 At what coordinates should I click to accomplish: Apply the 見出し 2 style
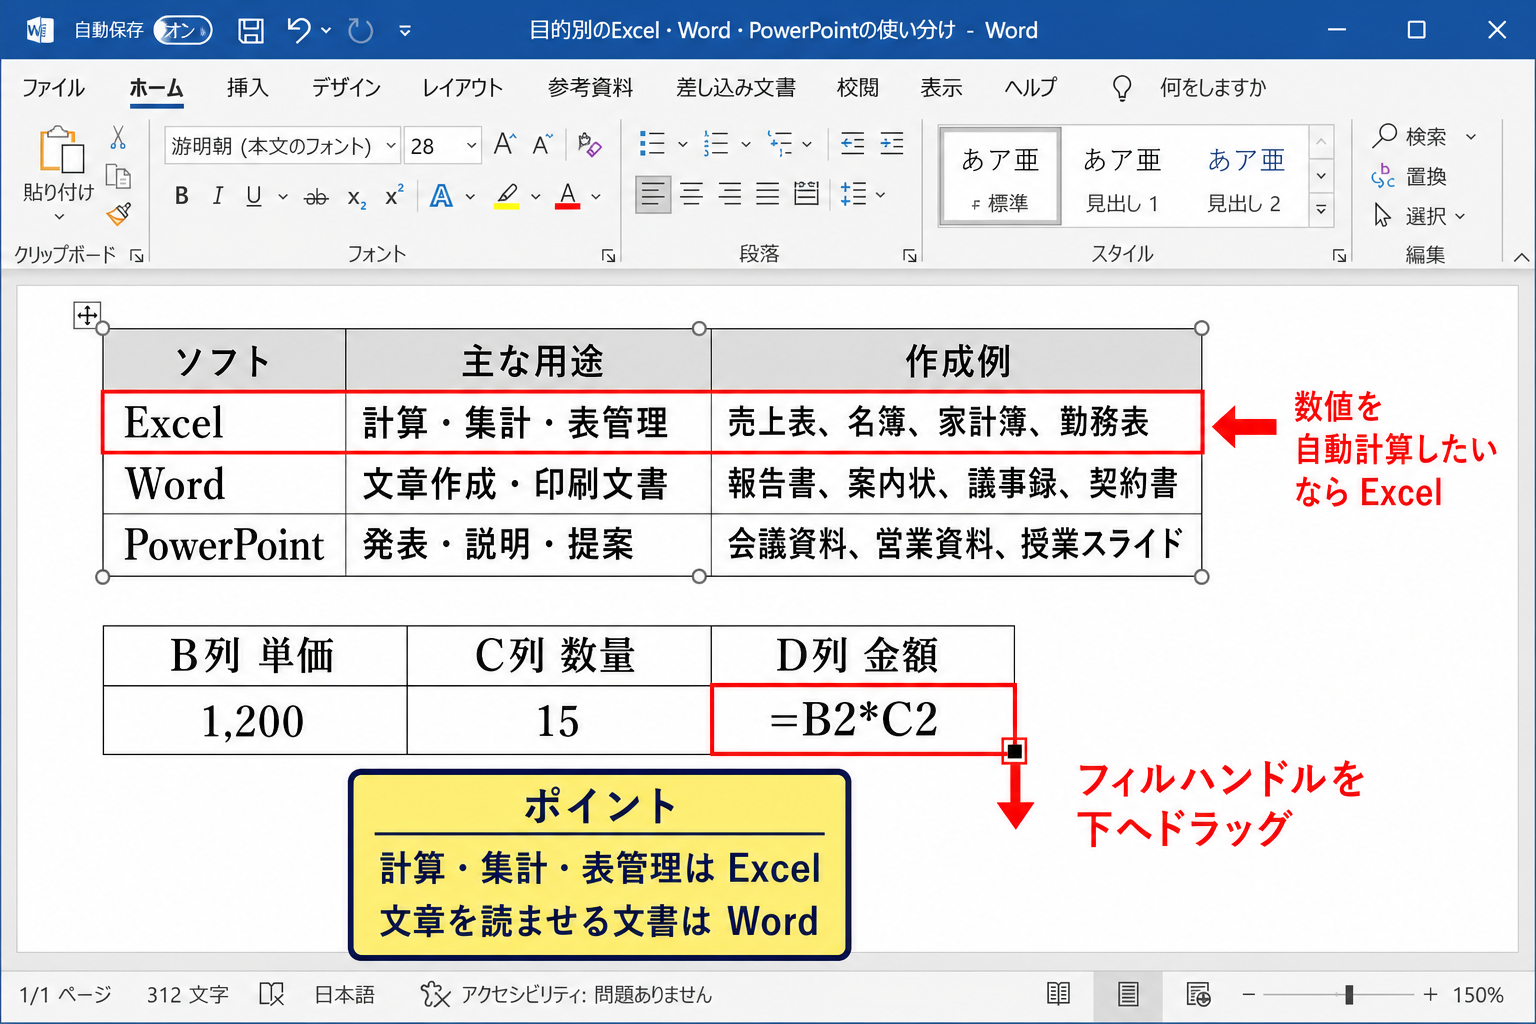pos(1245,176)
